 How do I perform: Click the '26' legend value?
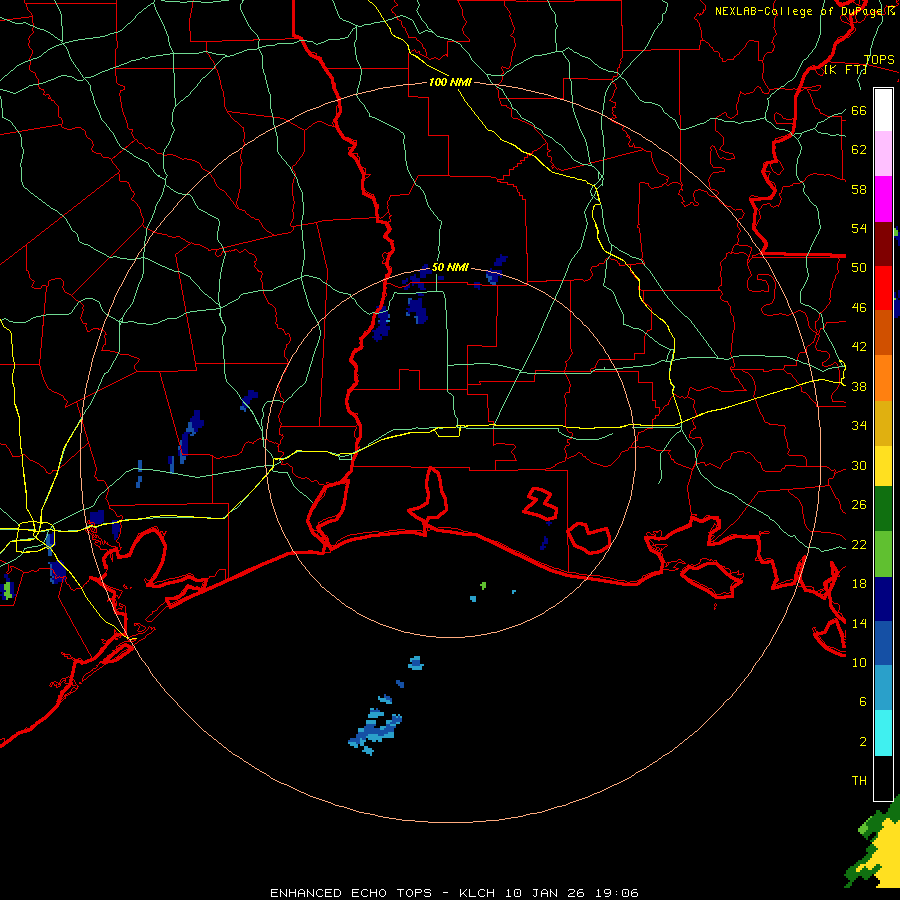coord(859,505)
